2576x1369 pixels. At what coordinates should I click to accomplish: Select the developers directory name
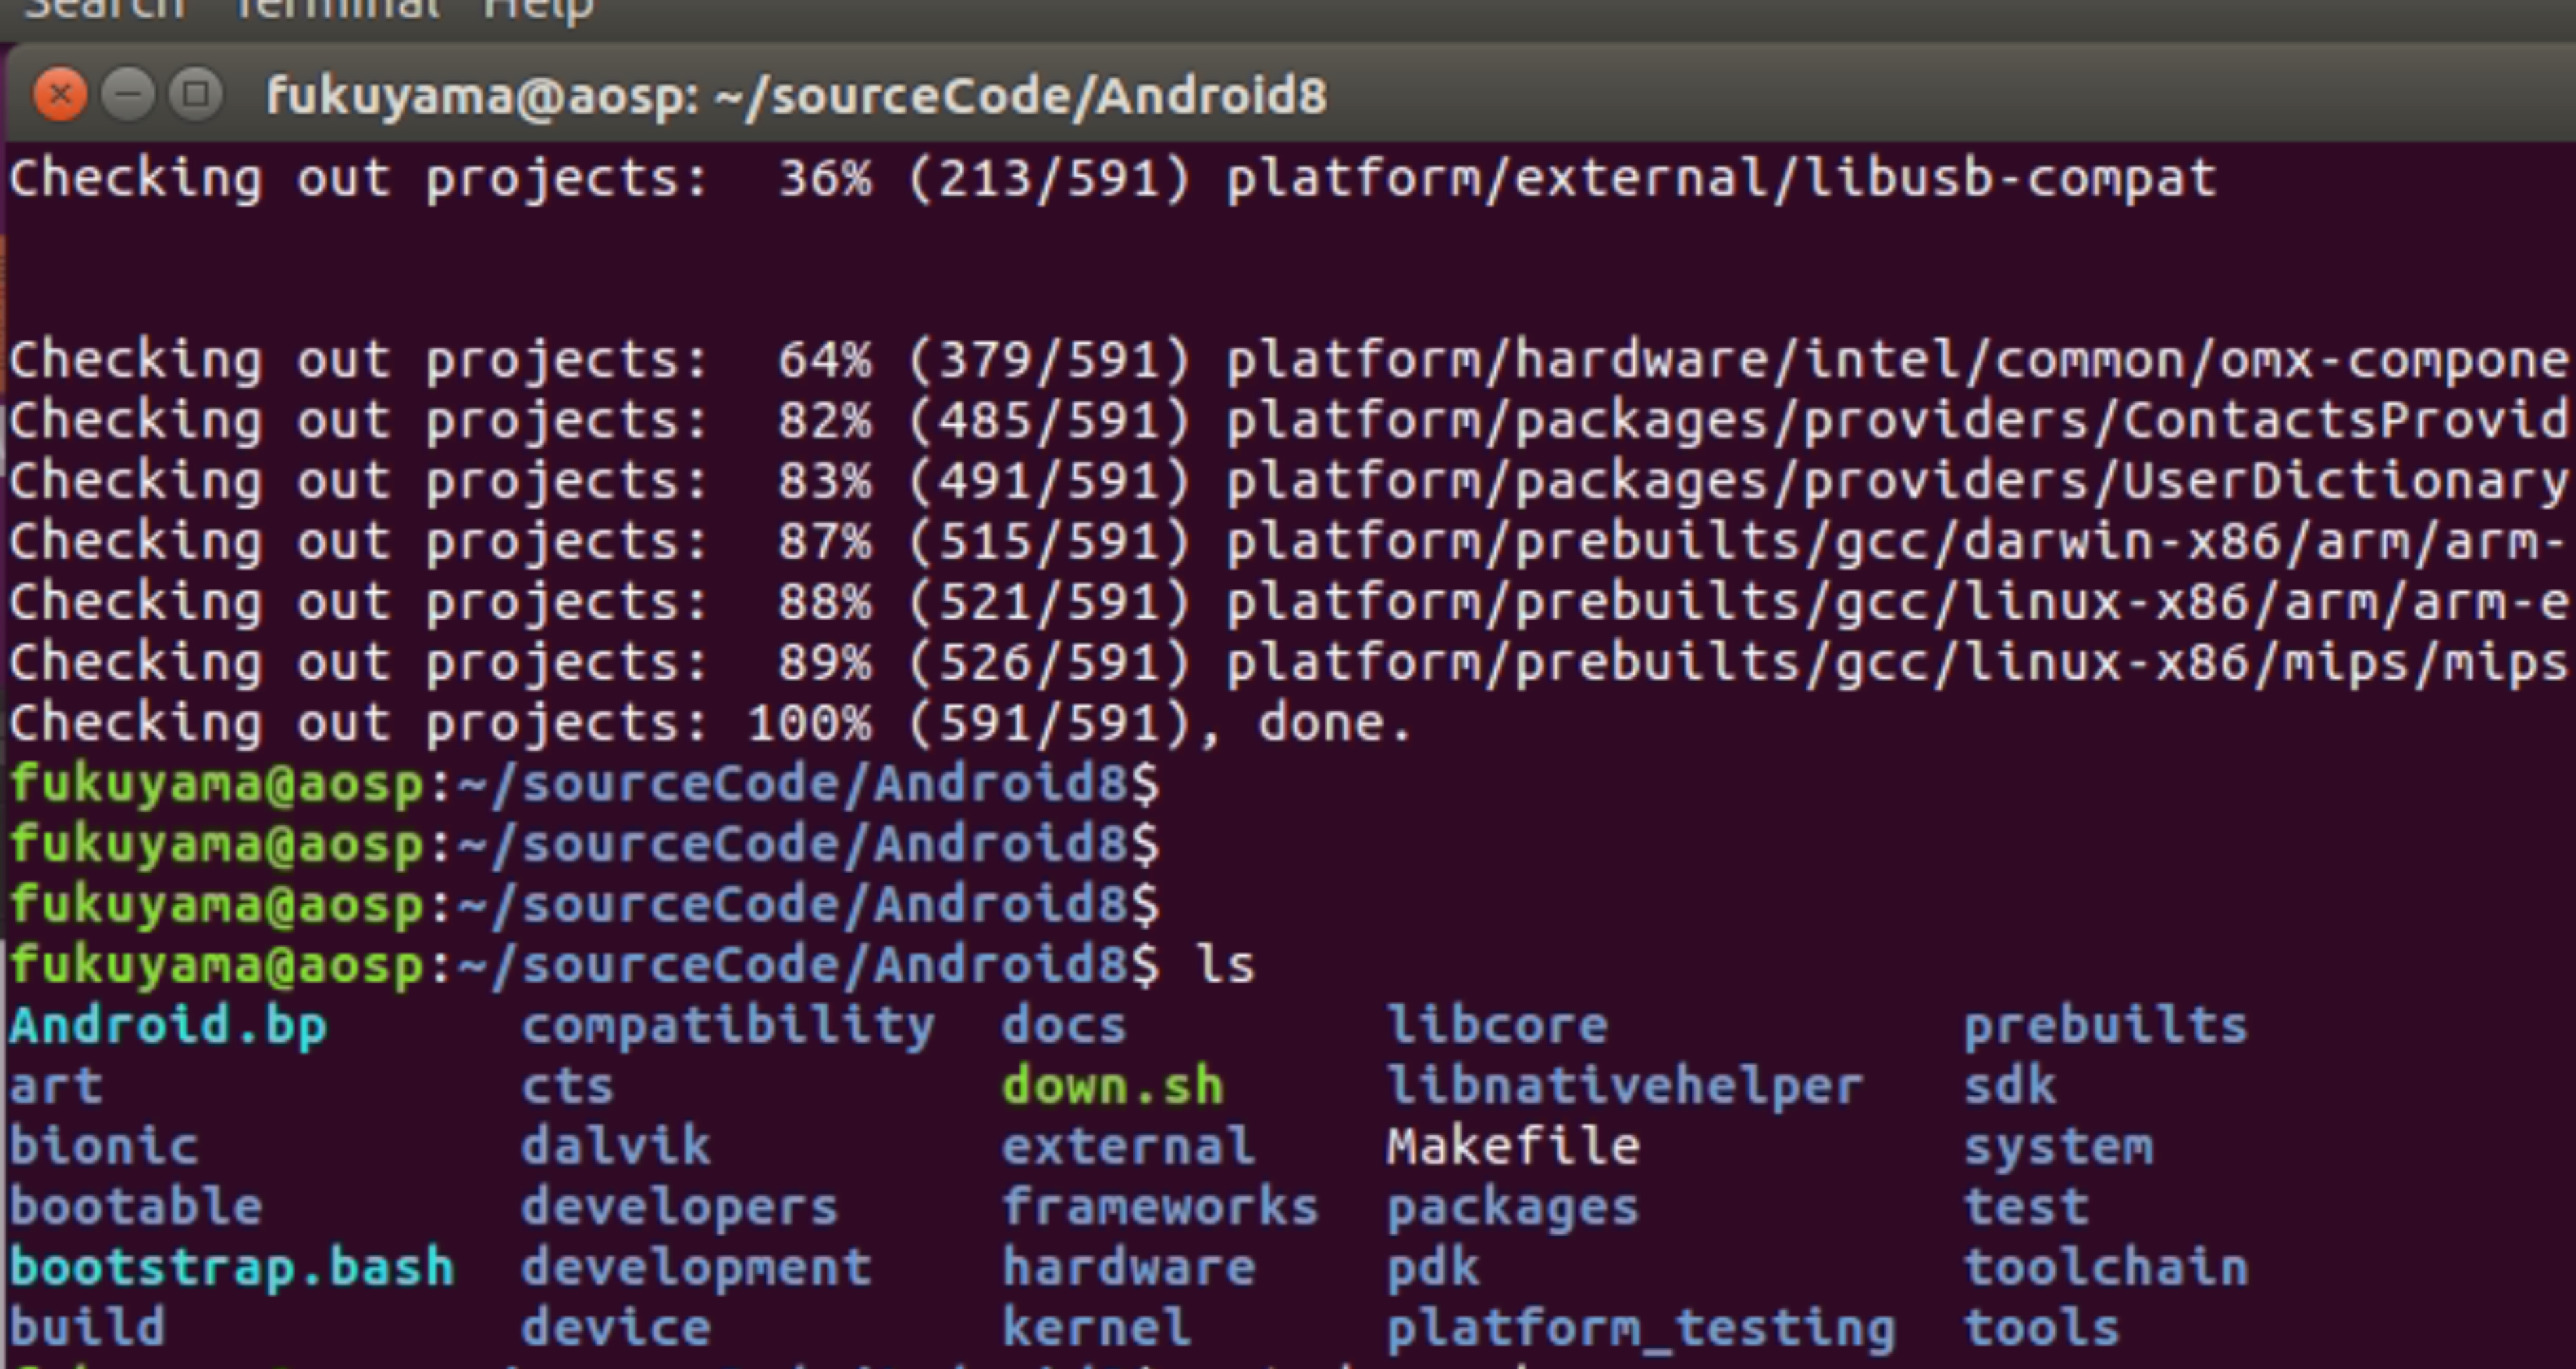pos(679,1208)
